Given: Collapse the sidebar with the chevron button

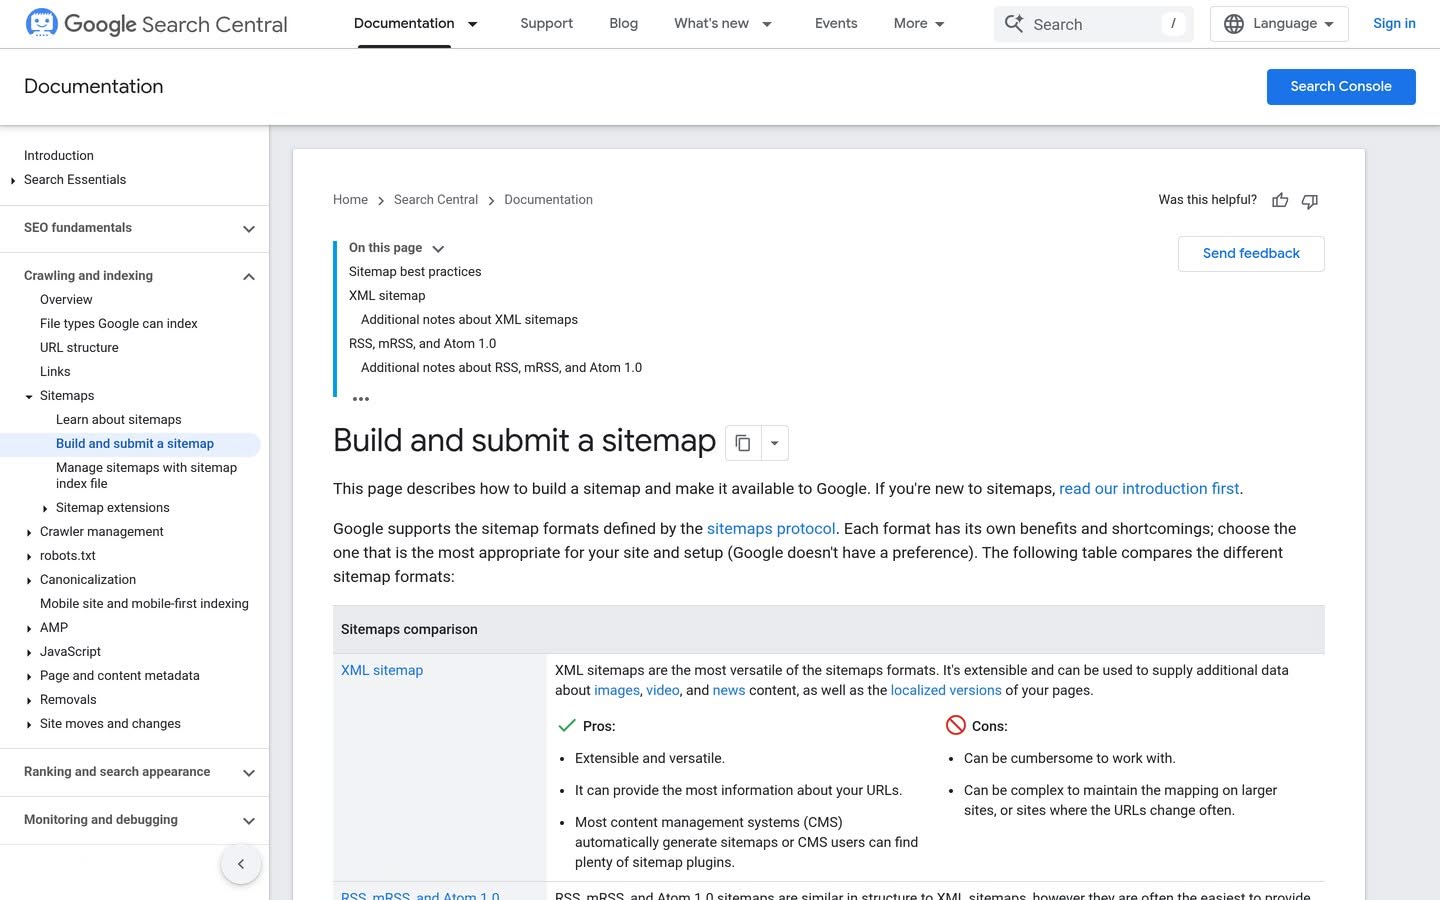Looking at the screenshot, I should pos(241,864).
